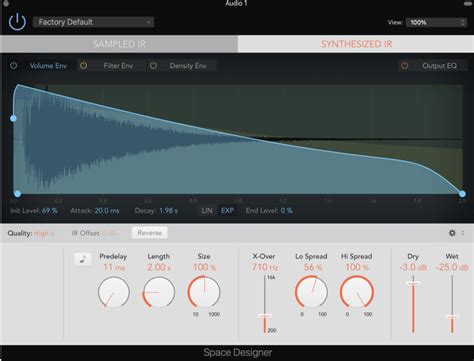This screenshot has width=474, height=361.
Task: Toggle the Output EQ power icon
Action: pos(405,66)
